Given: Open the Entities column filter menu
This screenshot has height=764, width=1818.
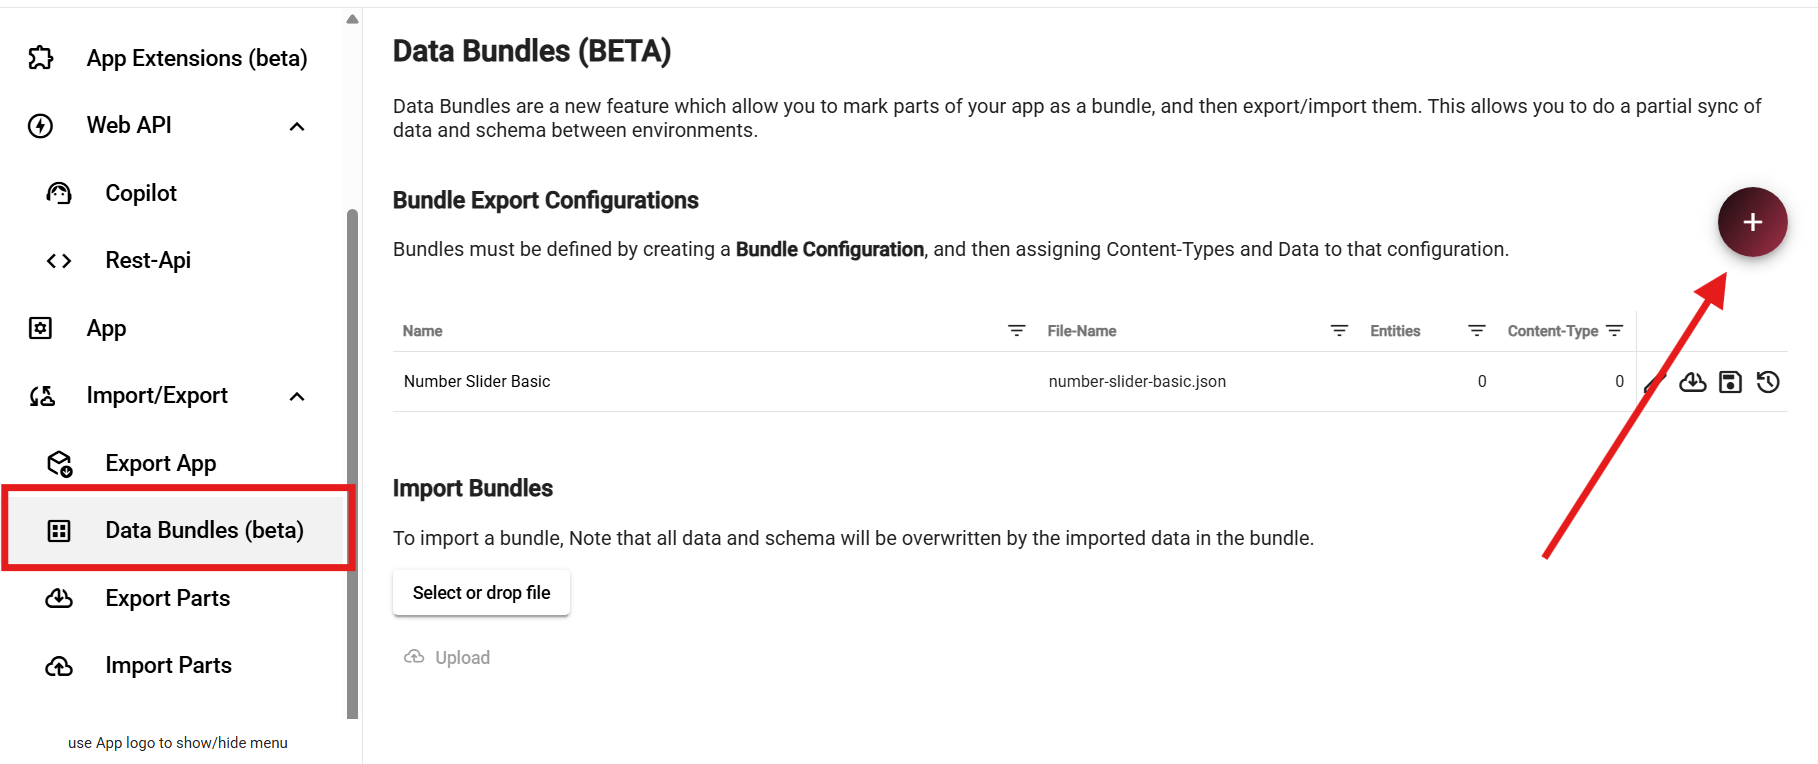Looking at the screenshot, I should (x=1476, y=331).
